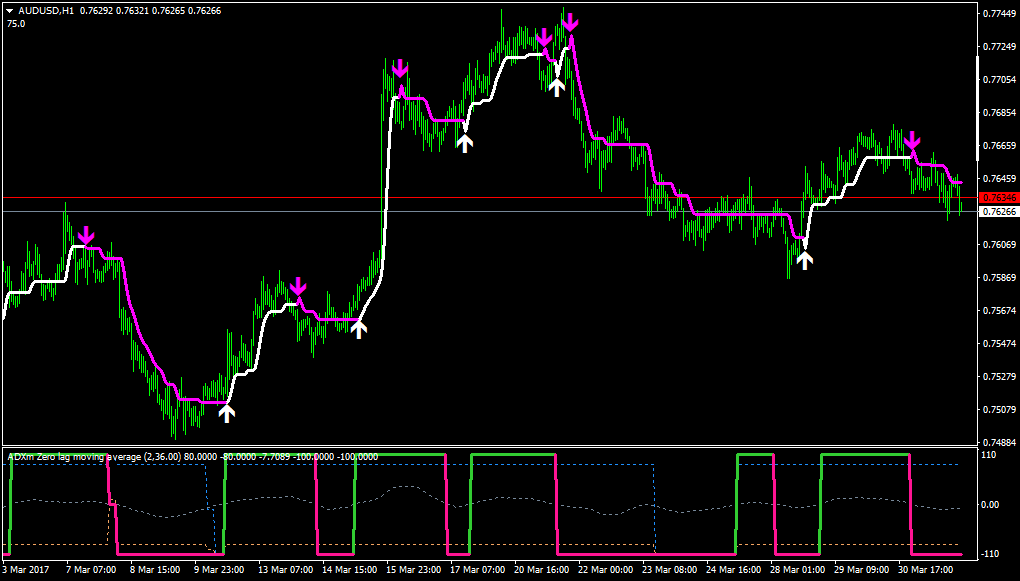The image size is (1020, 581).
Task: Click the 29 Mar 09:00 time label
Action: 862,570
